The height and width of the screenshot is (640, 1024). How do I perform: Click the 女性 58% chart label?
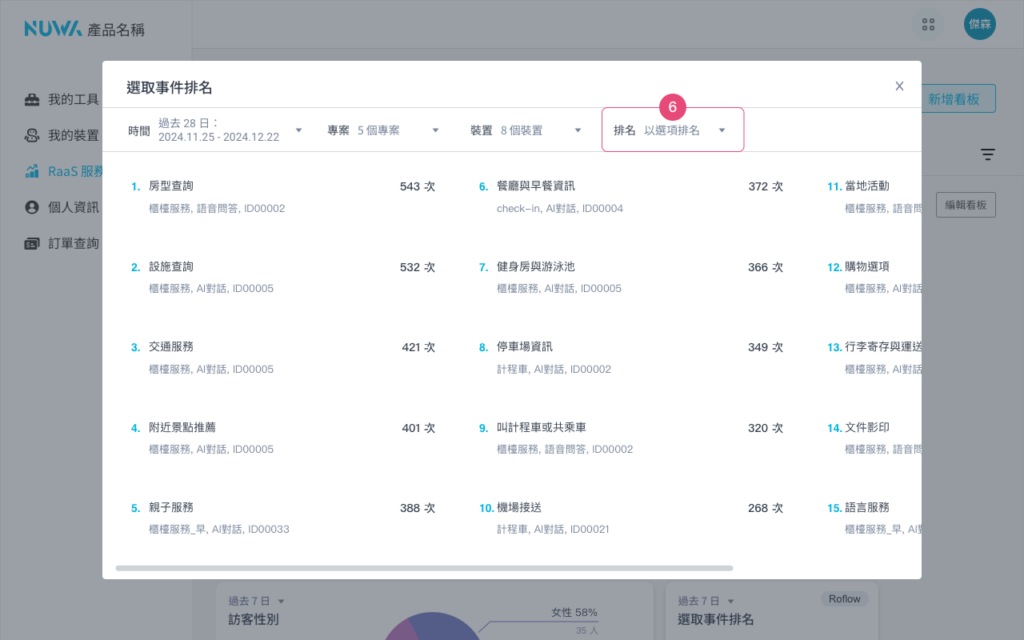click(x=574, y=613)
